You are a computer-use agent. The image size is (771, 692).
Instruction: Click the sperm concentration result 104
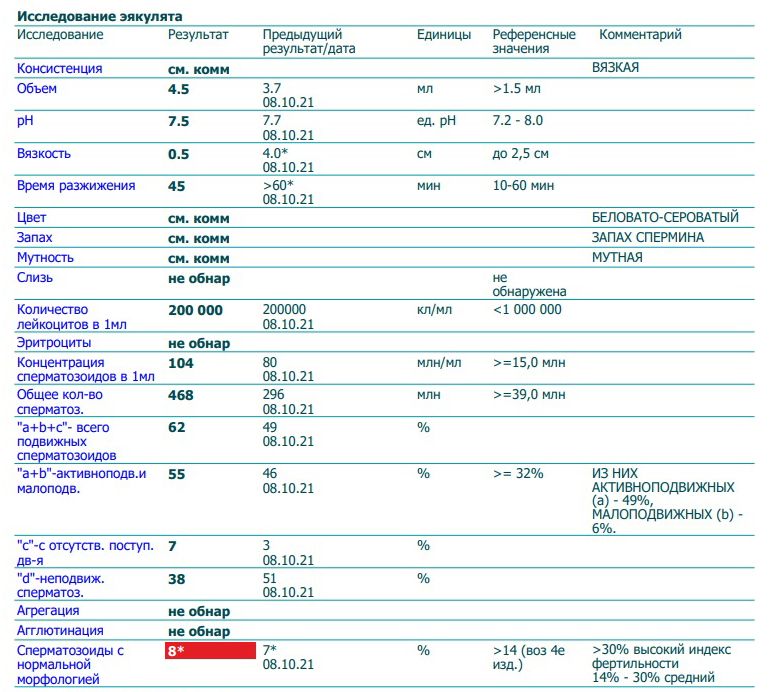coord(181,362)
